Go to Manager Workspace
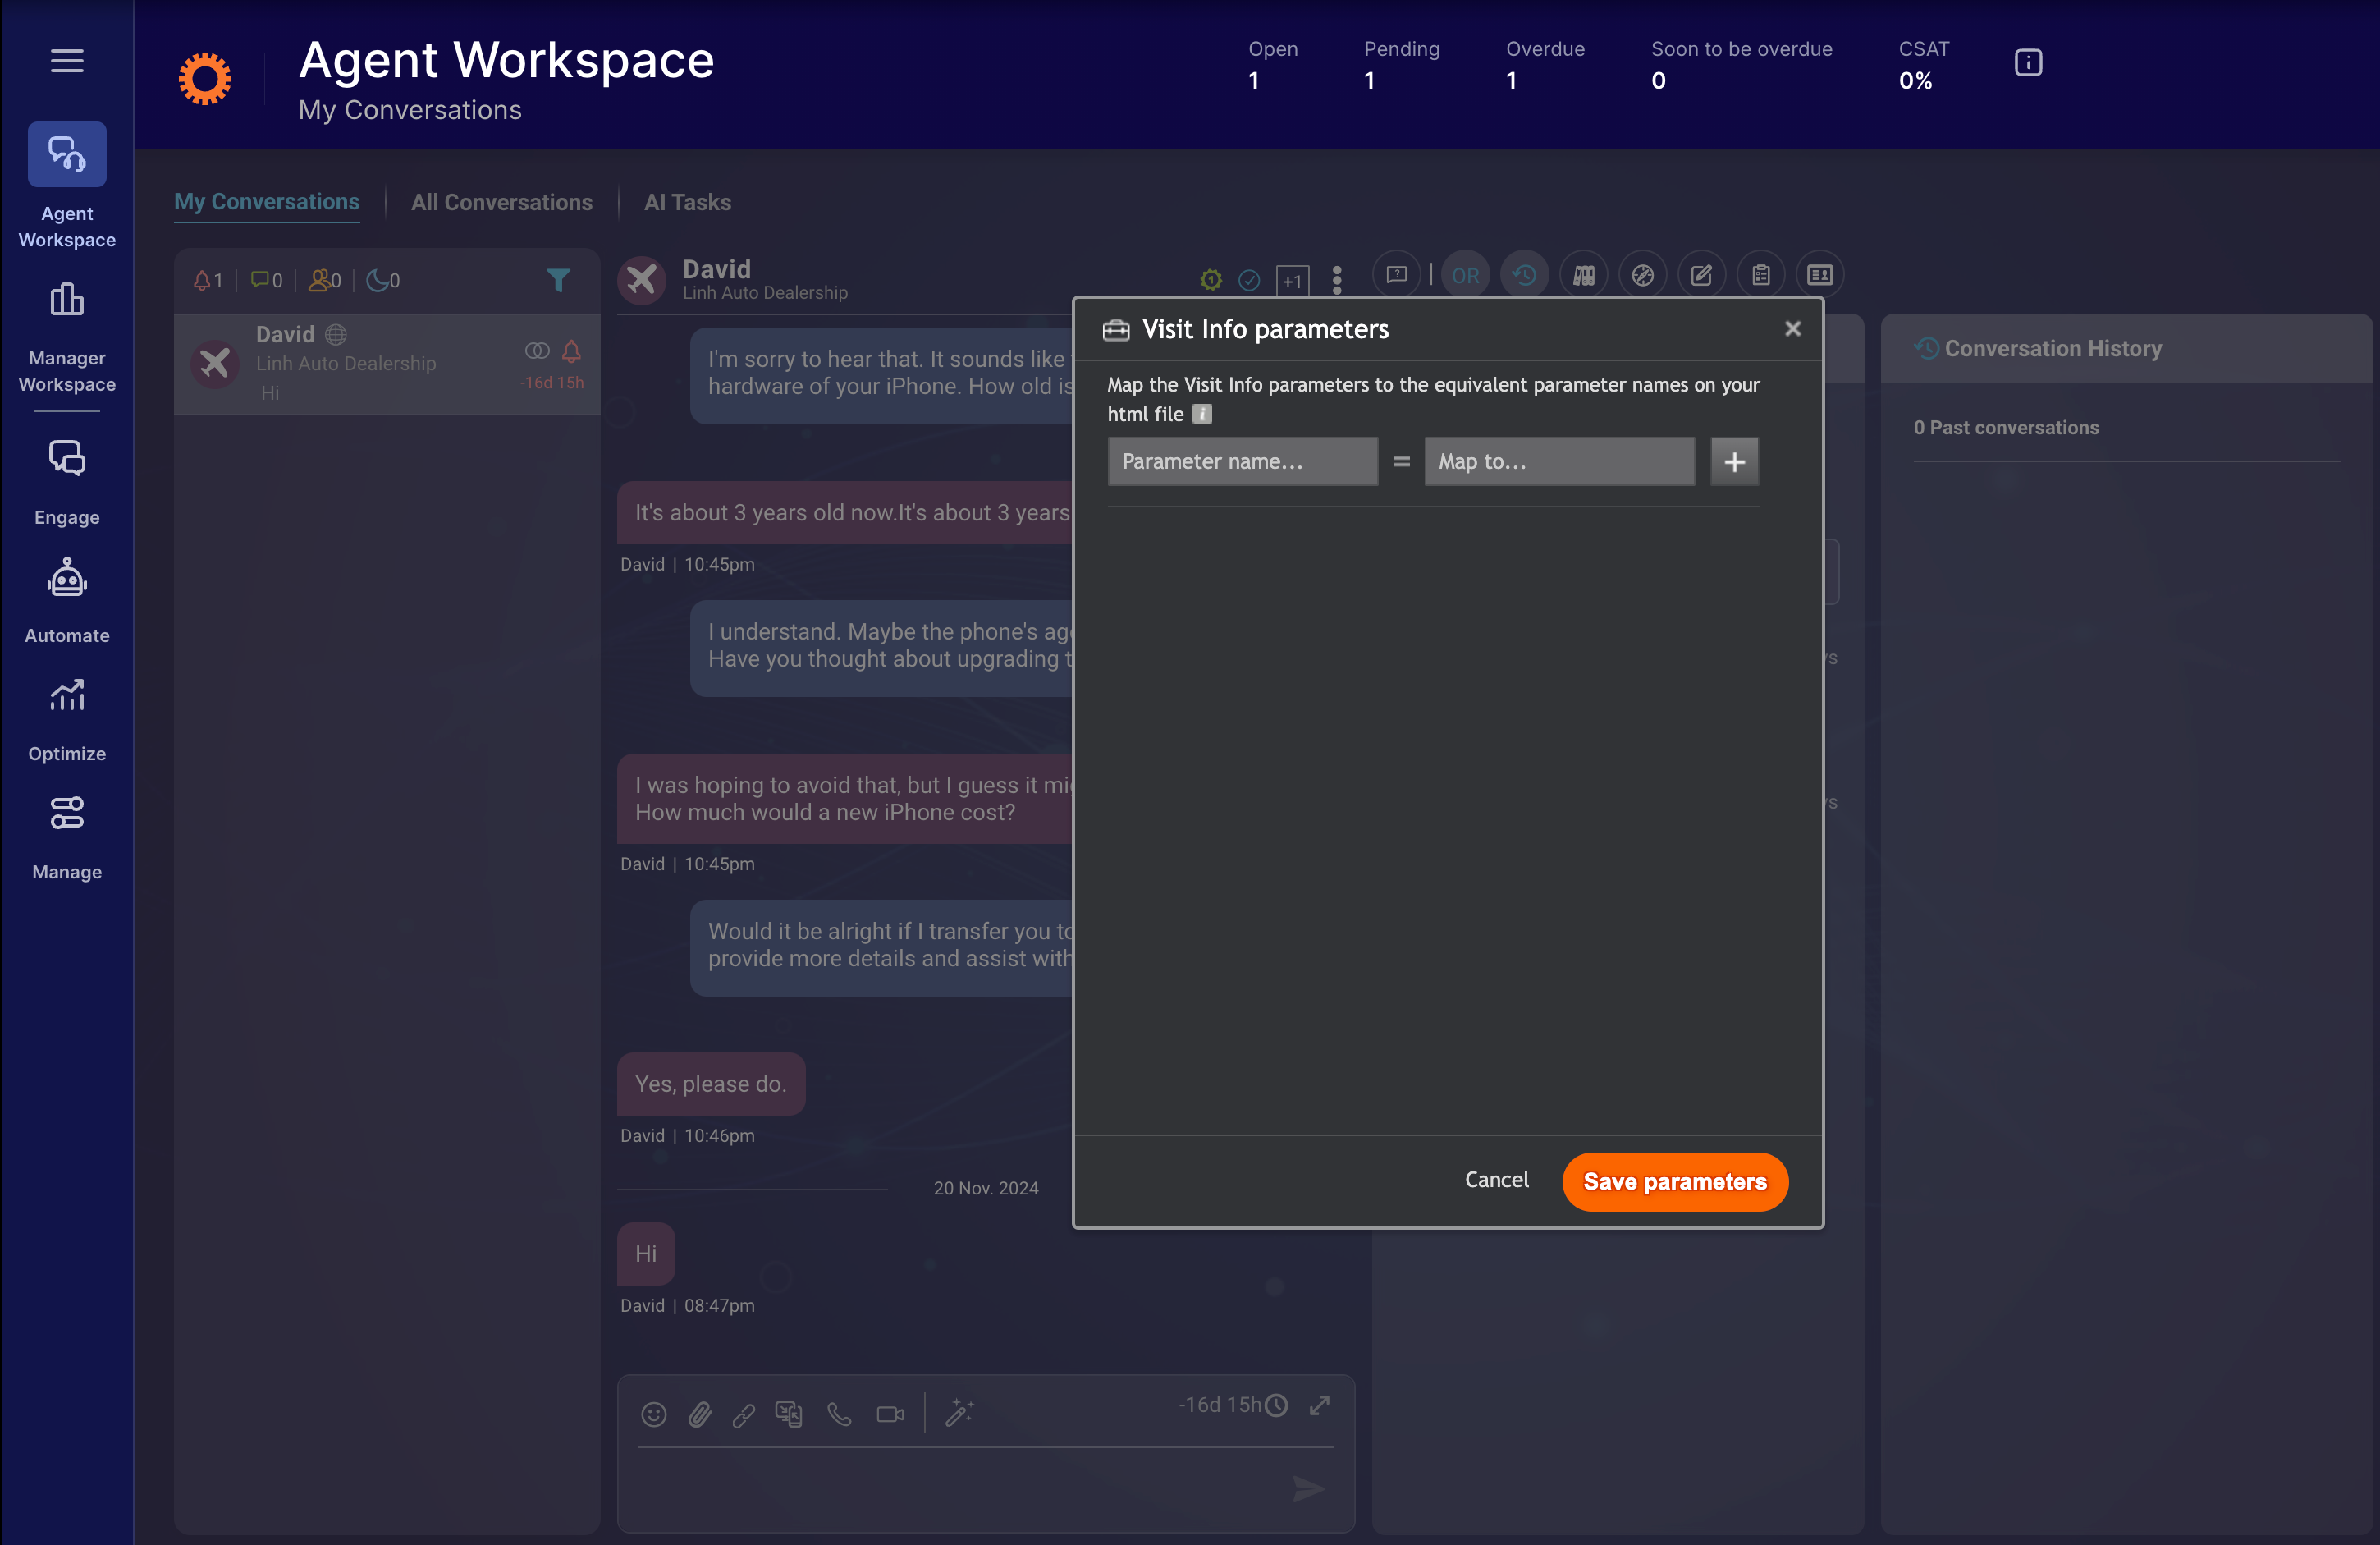The image size is (2380, 1545). coord(67,338)
